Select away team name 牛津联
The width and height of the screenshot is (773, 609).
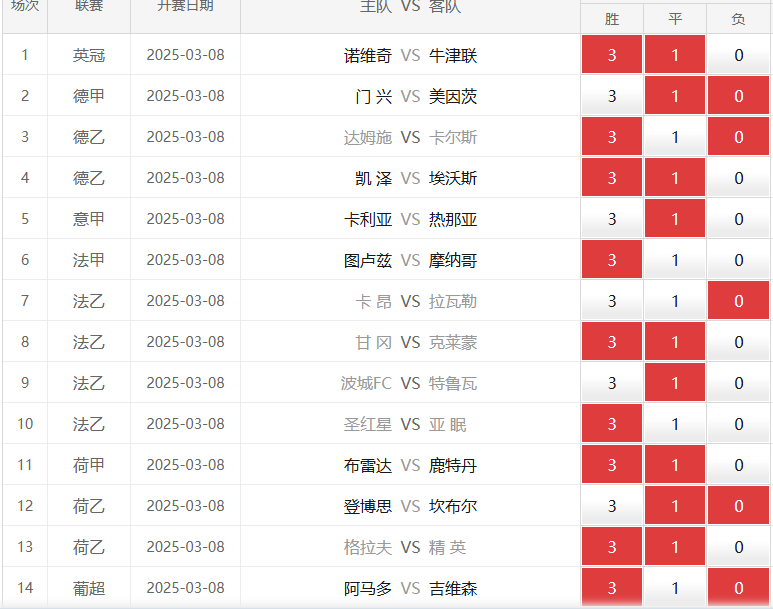pyautogui.click(x=453, y=55)
